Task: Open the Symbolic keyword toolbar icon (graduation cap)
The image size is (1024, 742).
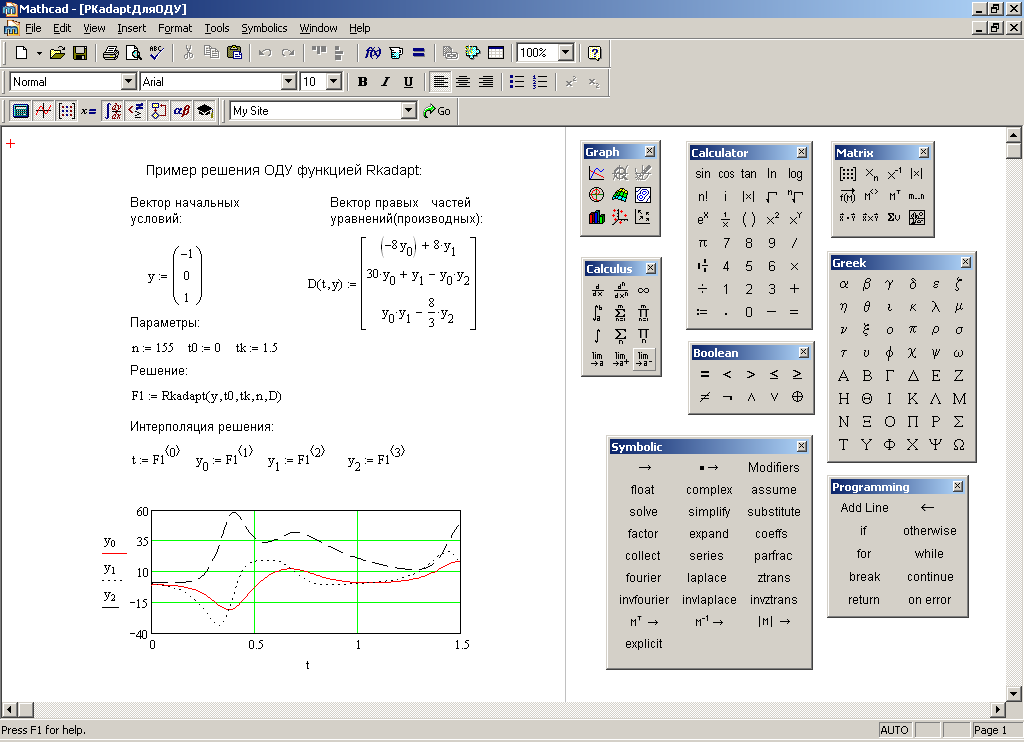Action: tap(204, 111)
